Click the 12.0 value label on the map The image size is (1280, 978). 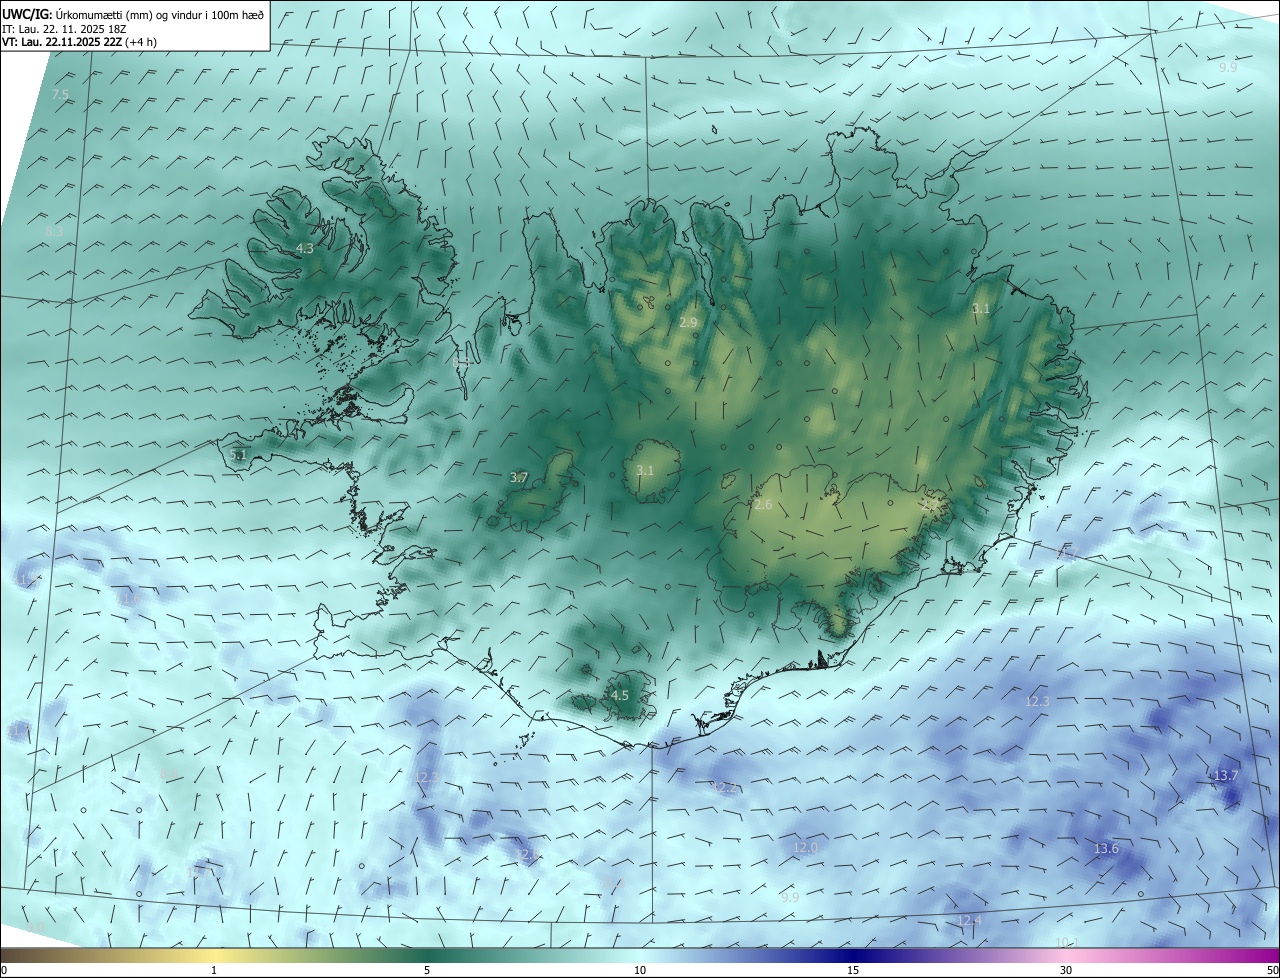pyautogui.click(x=805, y=848)
